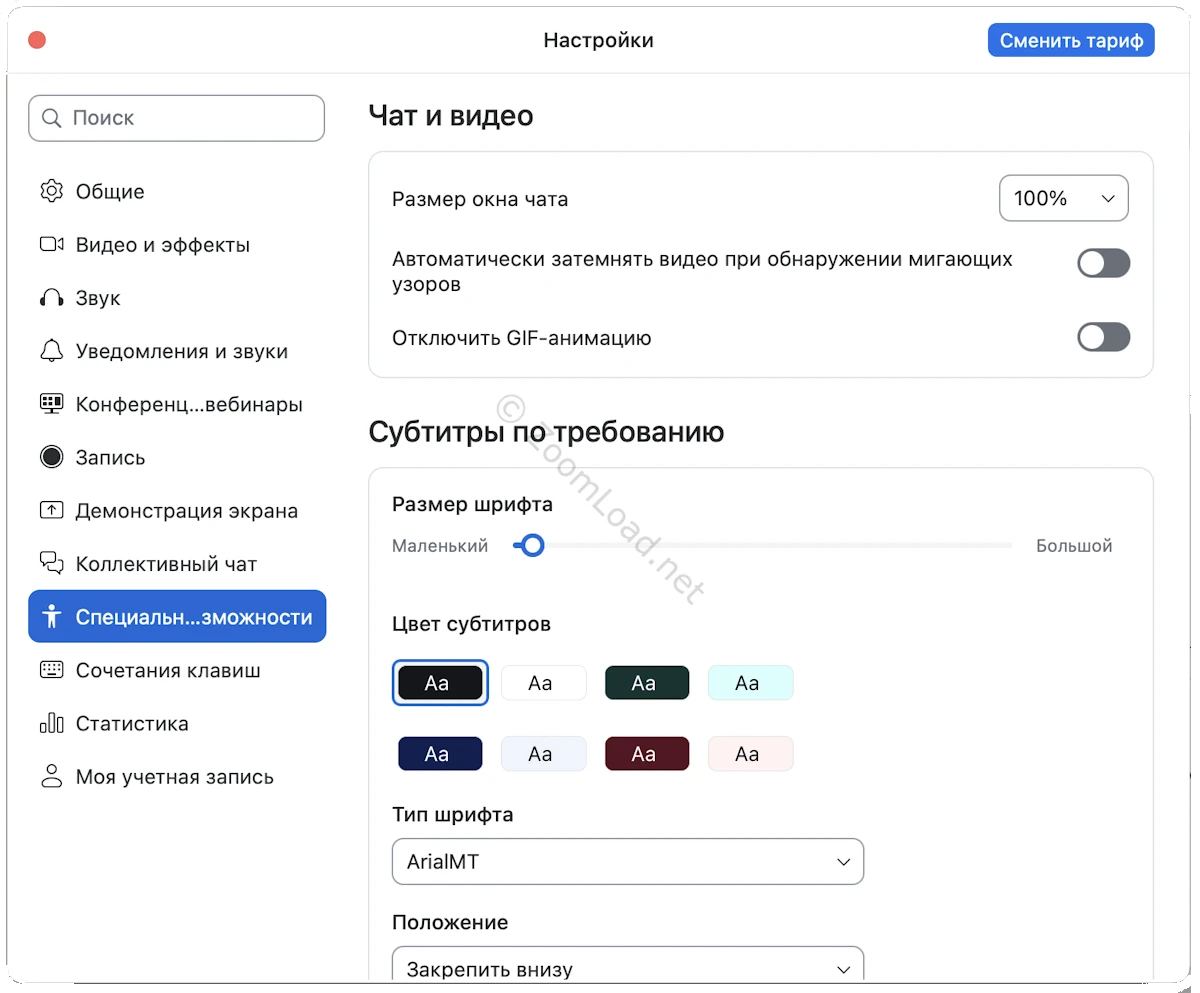Image resolution: width=1200 pixels, height=993 pixels.
Task: Click the bell icon for Уведомления и звуки
Action: coord(51,351)
